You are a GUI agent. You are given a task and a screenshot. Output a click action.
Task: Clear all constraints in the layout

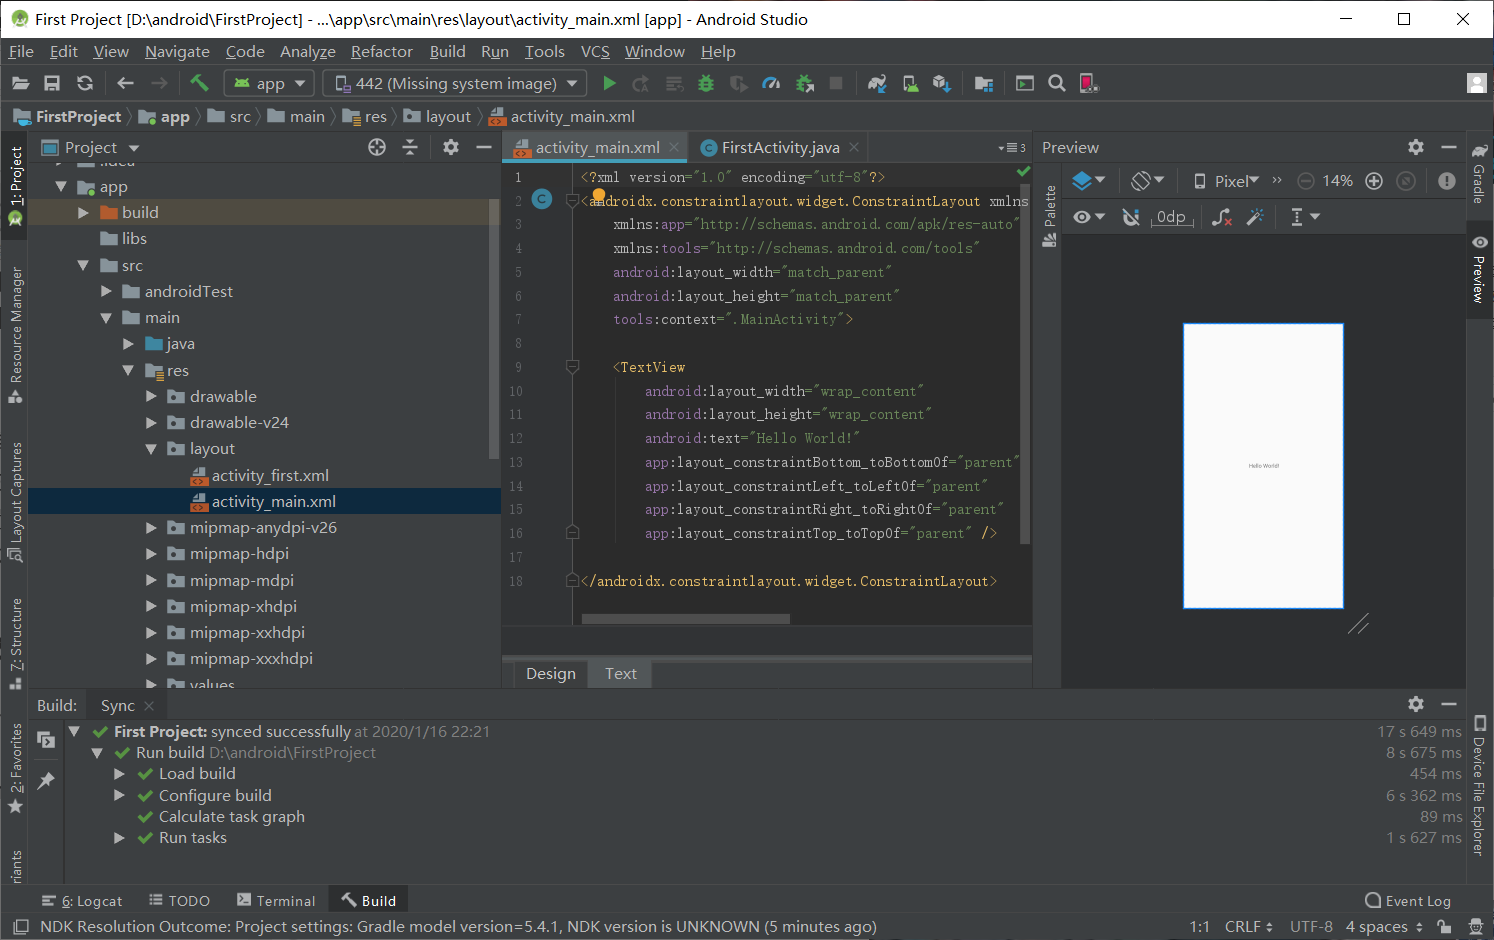(x=1221, y=216)
